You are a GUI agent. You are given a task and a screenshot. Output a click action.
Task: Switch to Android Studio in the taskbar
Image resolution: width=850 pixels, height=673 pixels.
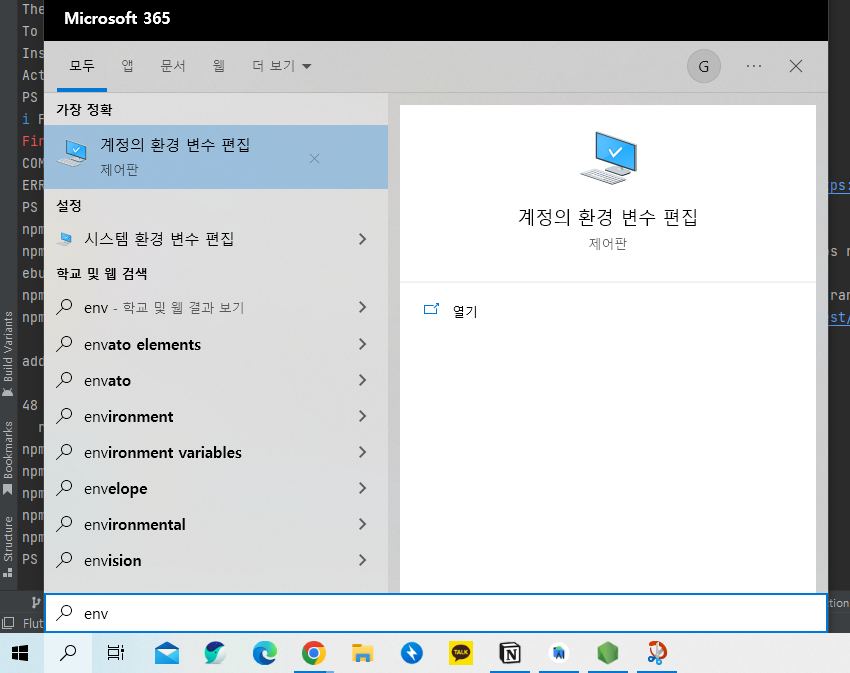coord(559,653)
